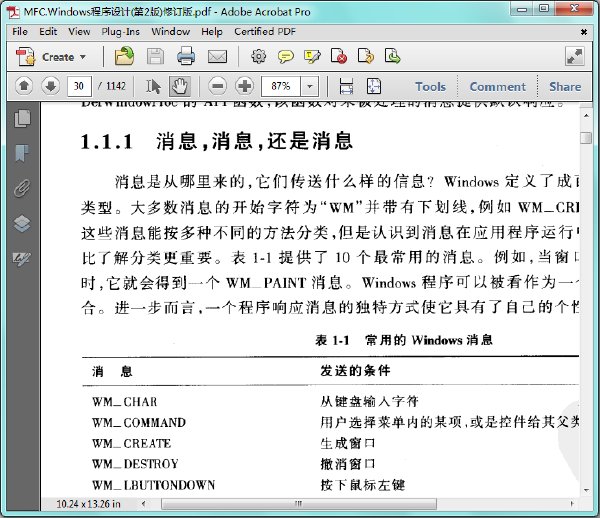Image resolution: width=600 pixels, height=518 pixels.
Task: Minimize the Acrobat window
Action: tap(522, 9)
